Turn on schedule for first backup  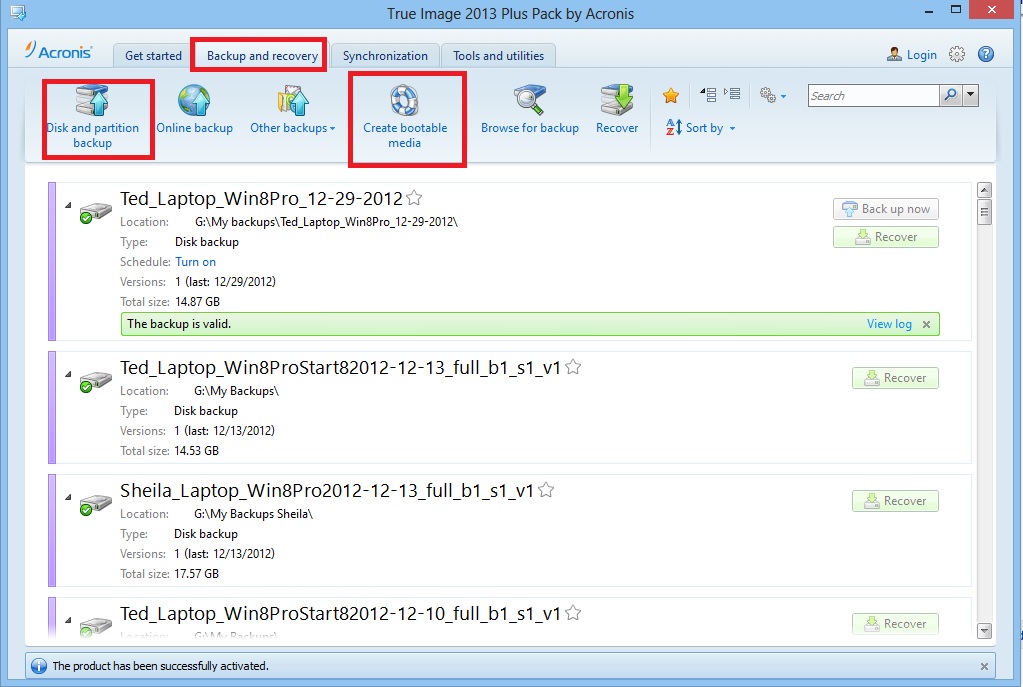195,262
